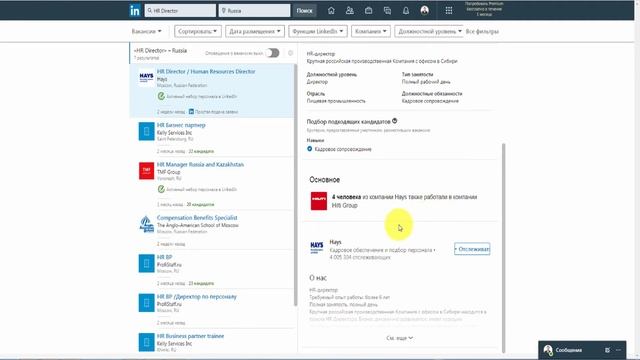Open the Функции LinkedIn filter dropdown
The image size is (640, 360).
318,31
